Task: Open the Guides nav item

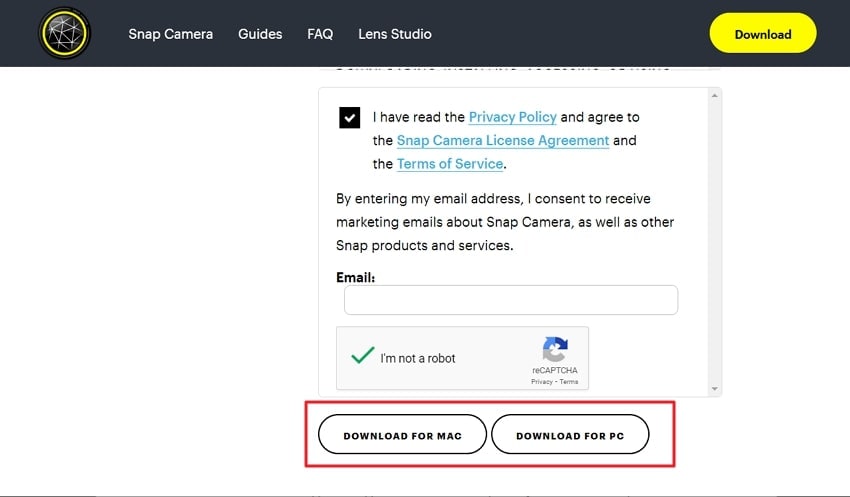Action: (x=260, y=34)
